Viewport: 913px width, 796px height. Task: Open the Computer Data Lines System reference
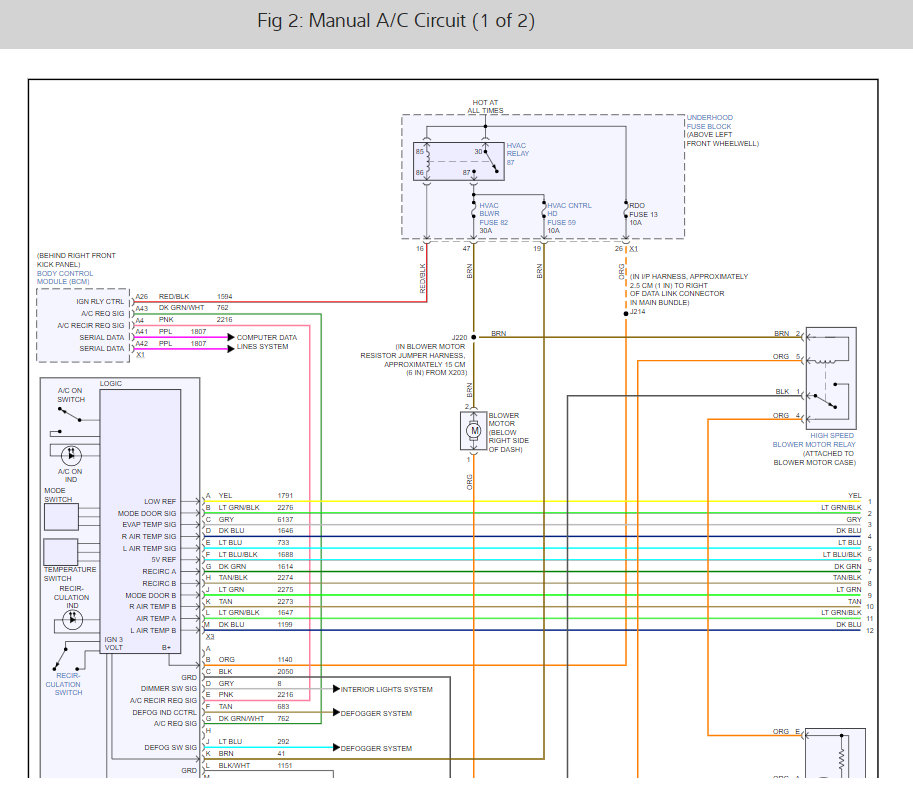[266, 342]
